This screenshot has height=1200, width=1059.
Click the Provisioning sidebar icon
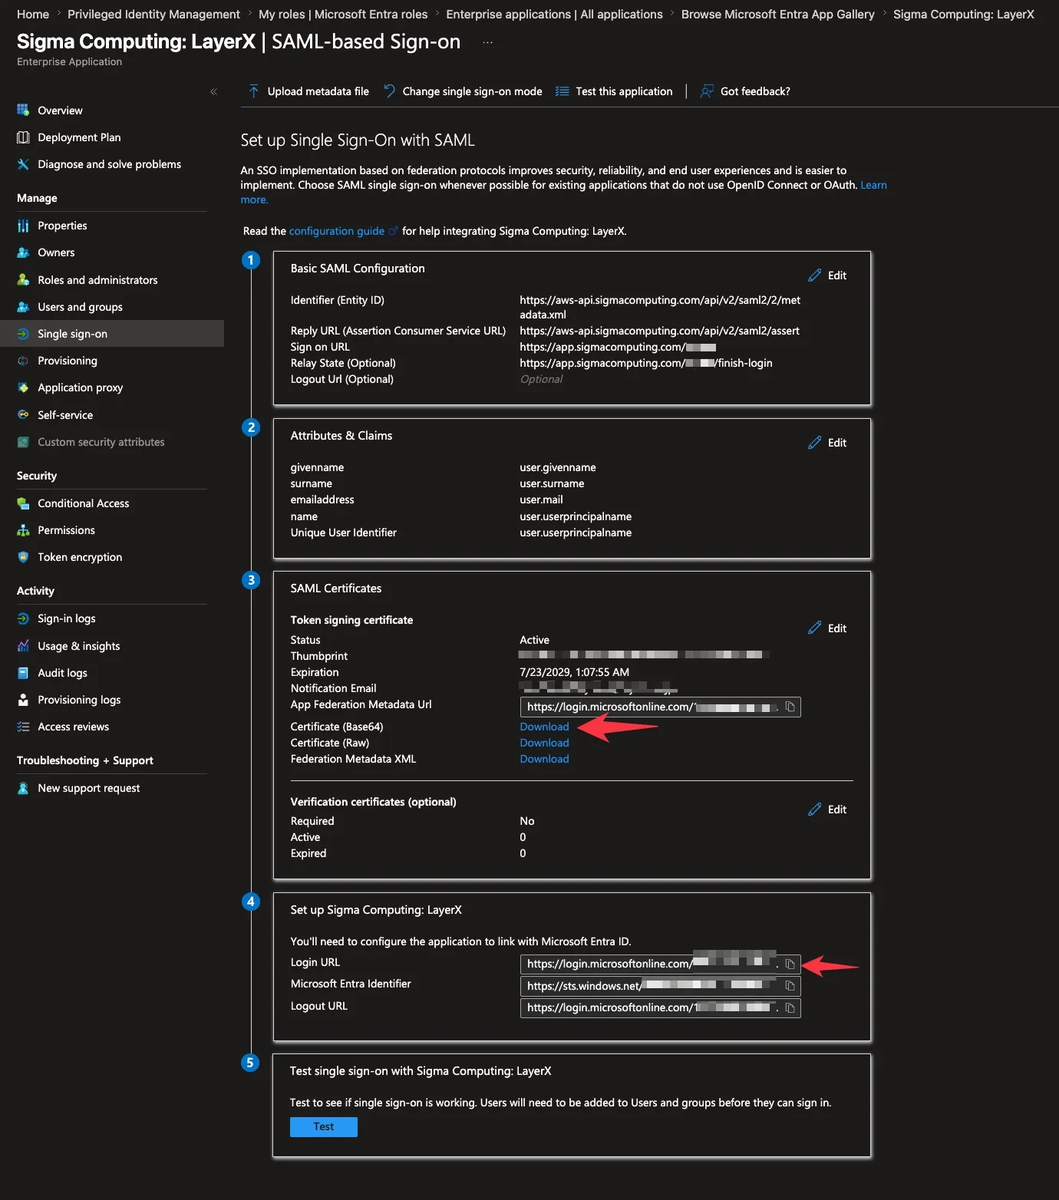[24, 361]
